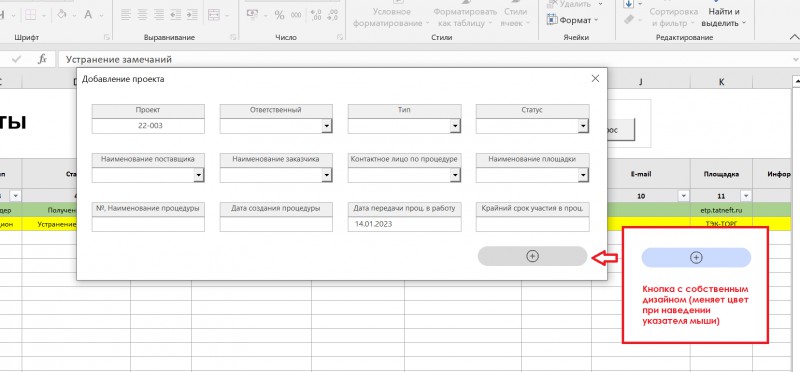Open the Ответственный combo box
The width and height of the screenshot is (800, 372).
327,126
